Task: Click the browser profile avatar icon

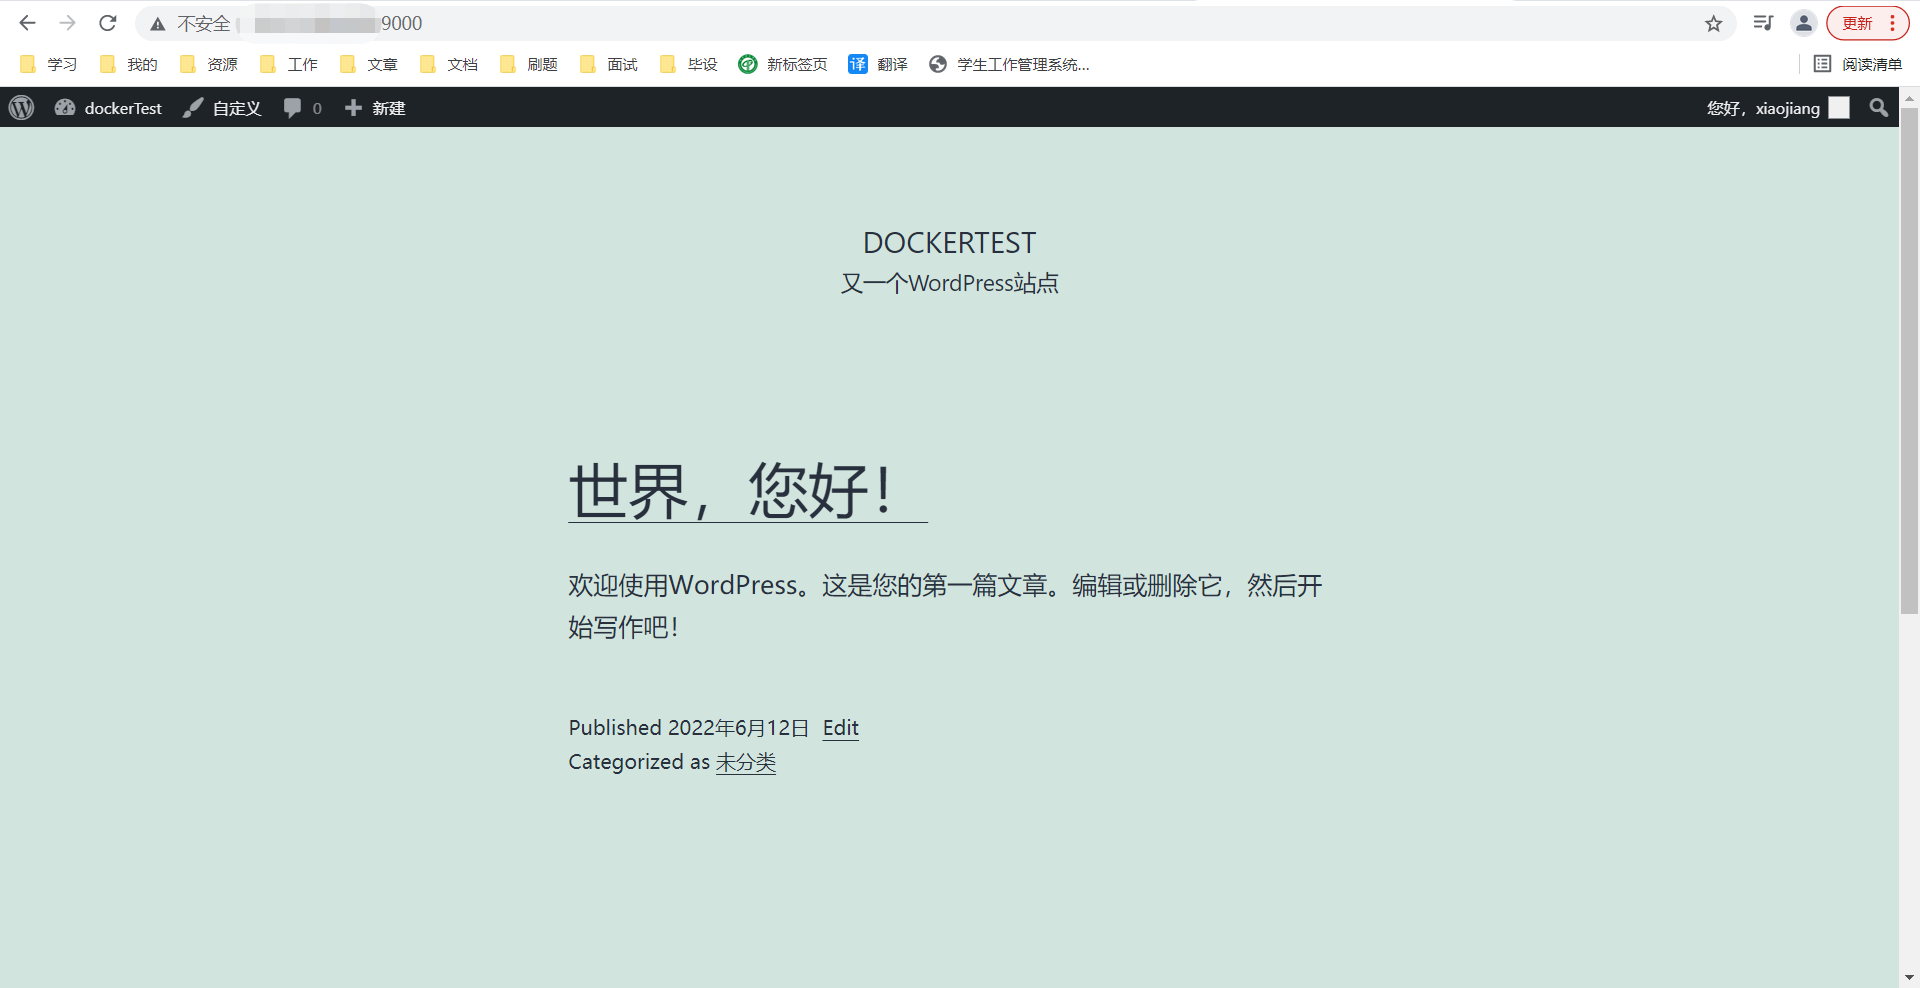Action: point(1803,23)
